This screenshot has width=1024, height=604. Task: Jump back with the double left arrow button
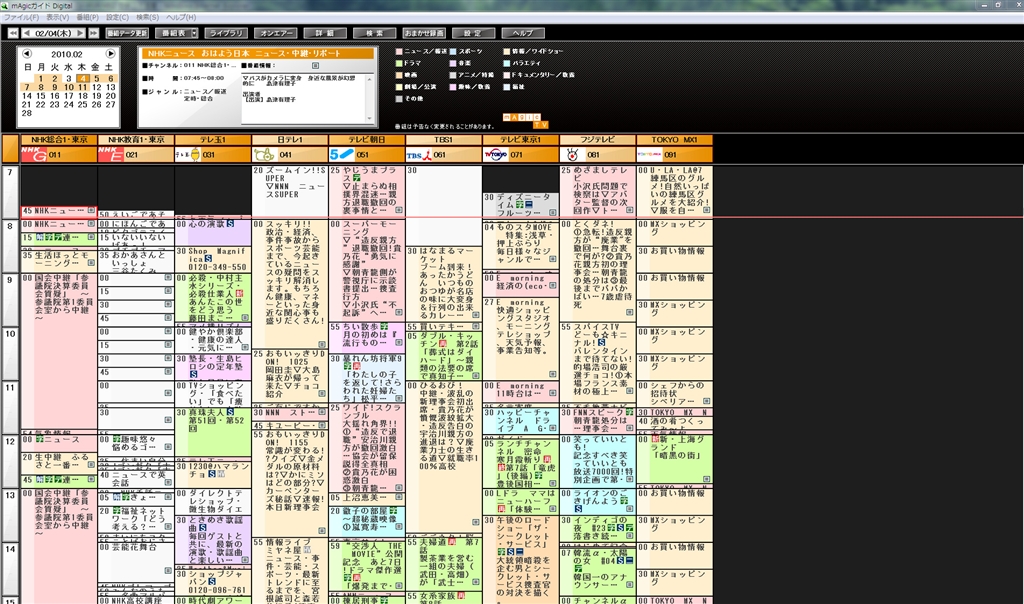(x=12, y=33)
